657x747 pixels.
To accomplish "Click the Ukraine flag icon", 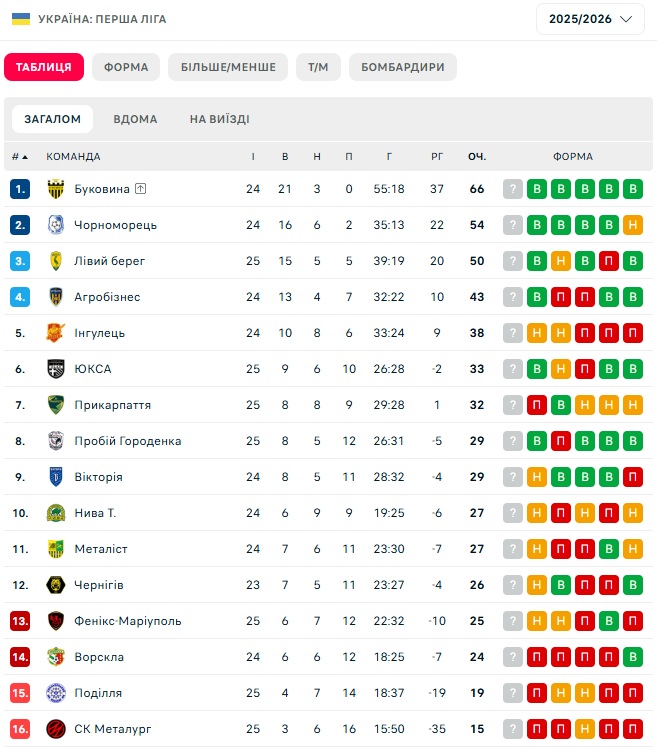I will (21, 19).
